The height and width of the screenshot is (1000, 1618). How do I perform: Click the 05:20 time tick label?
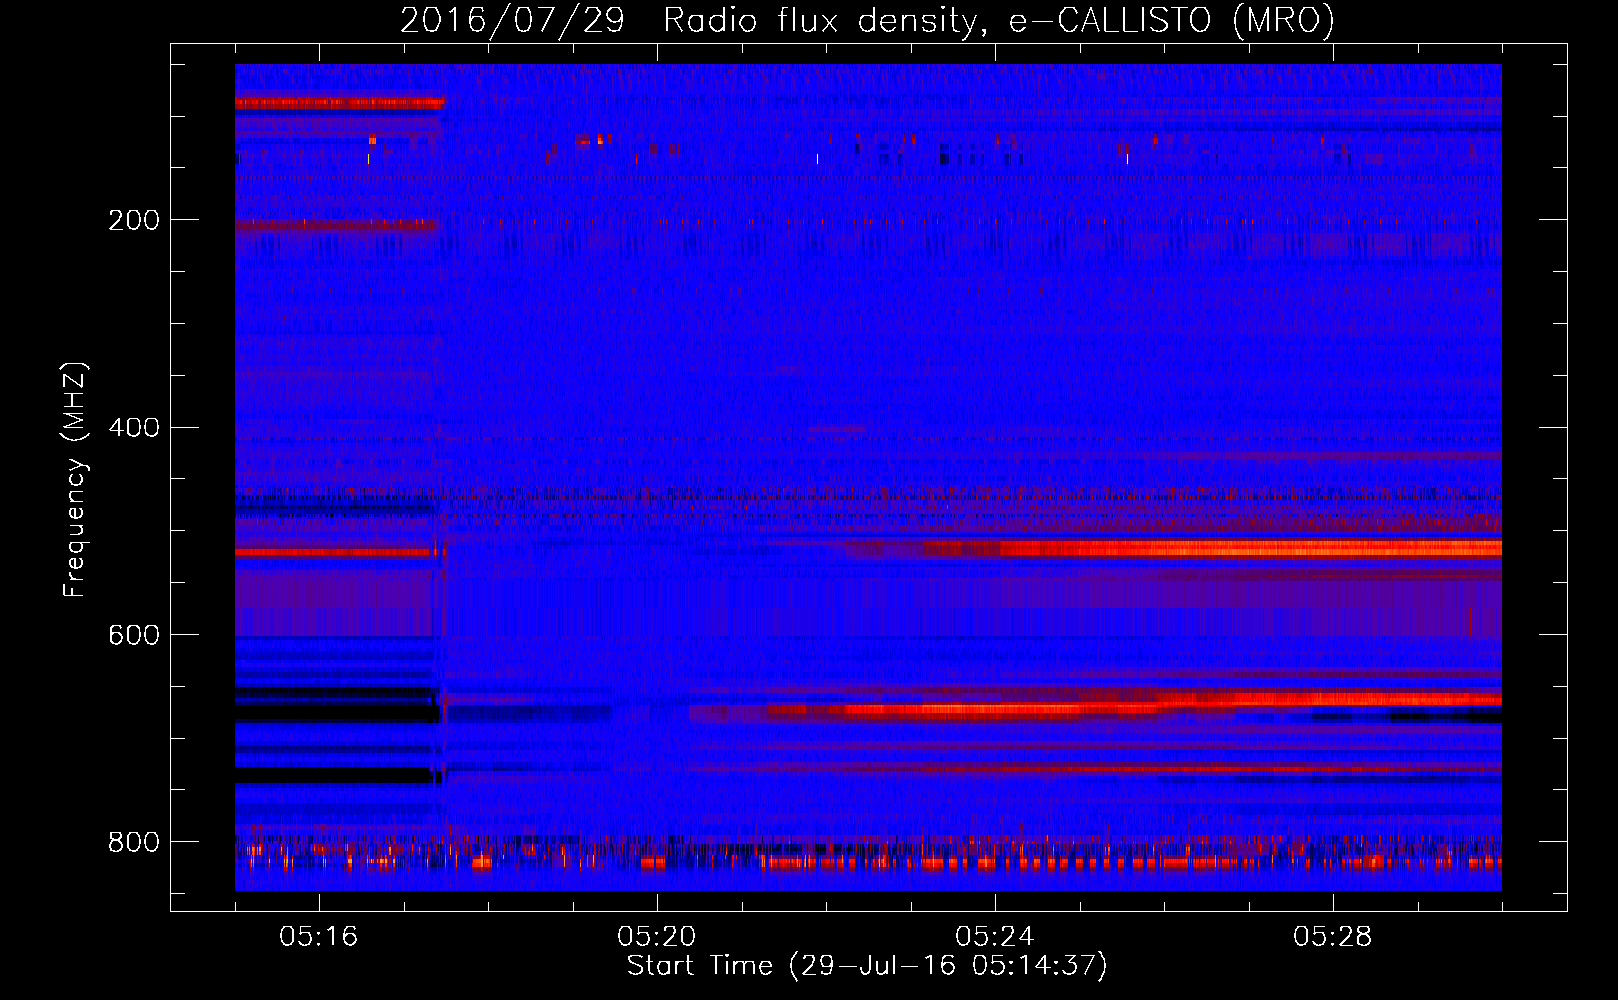656,937
